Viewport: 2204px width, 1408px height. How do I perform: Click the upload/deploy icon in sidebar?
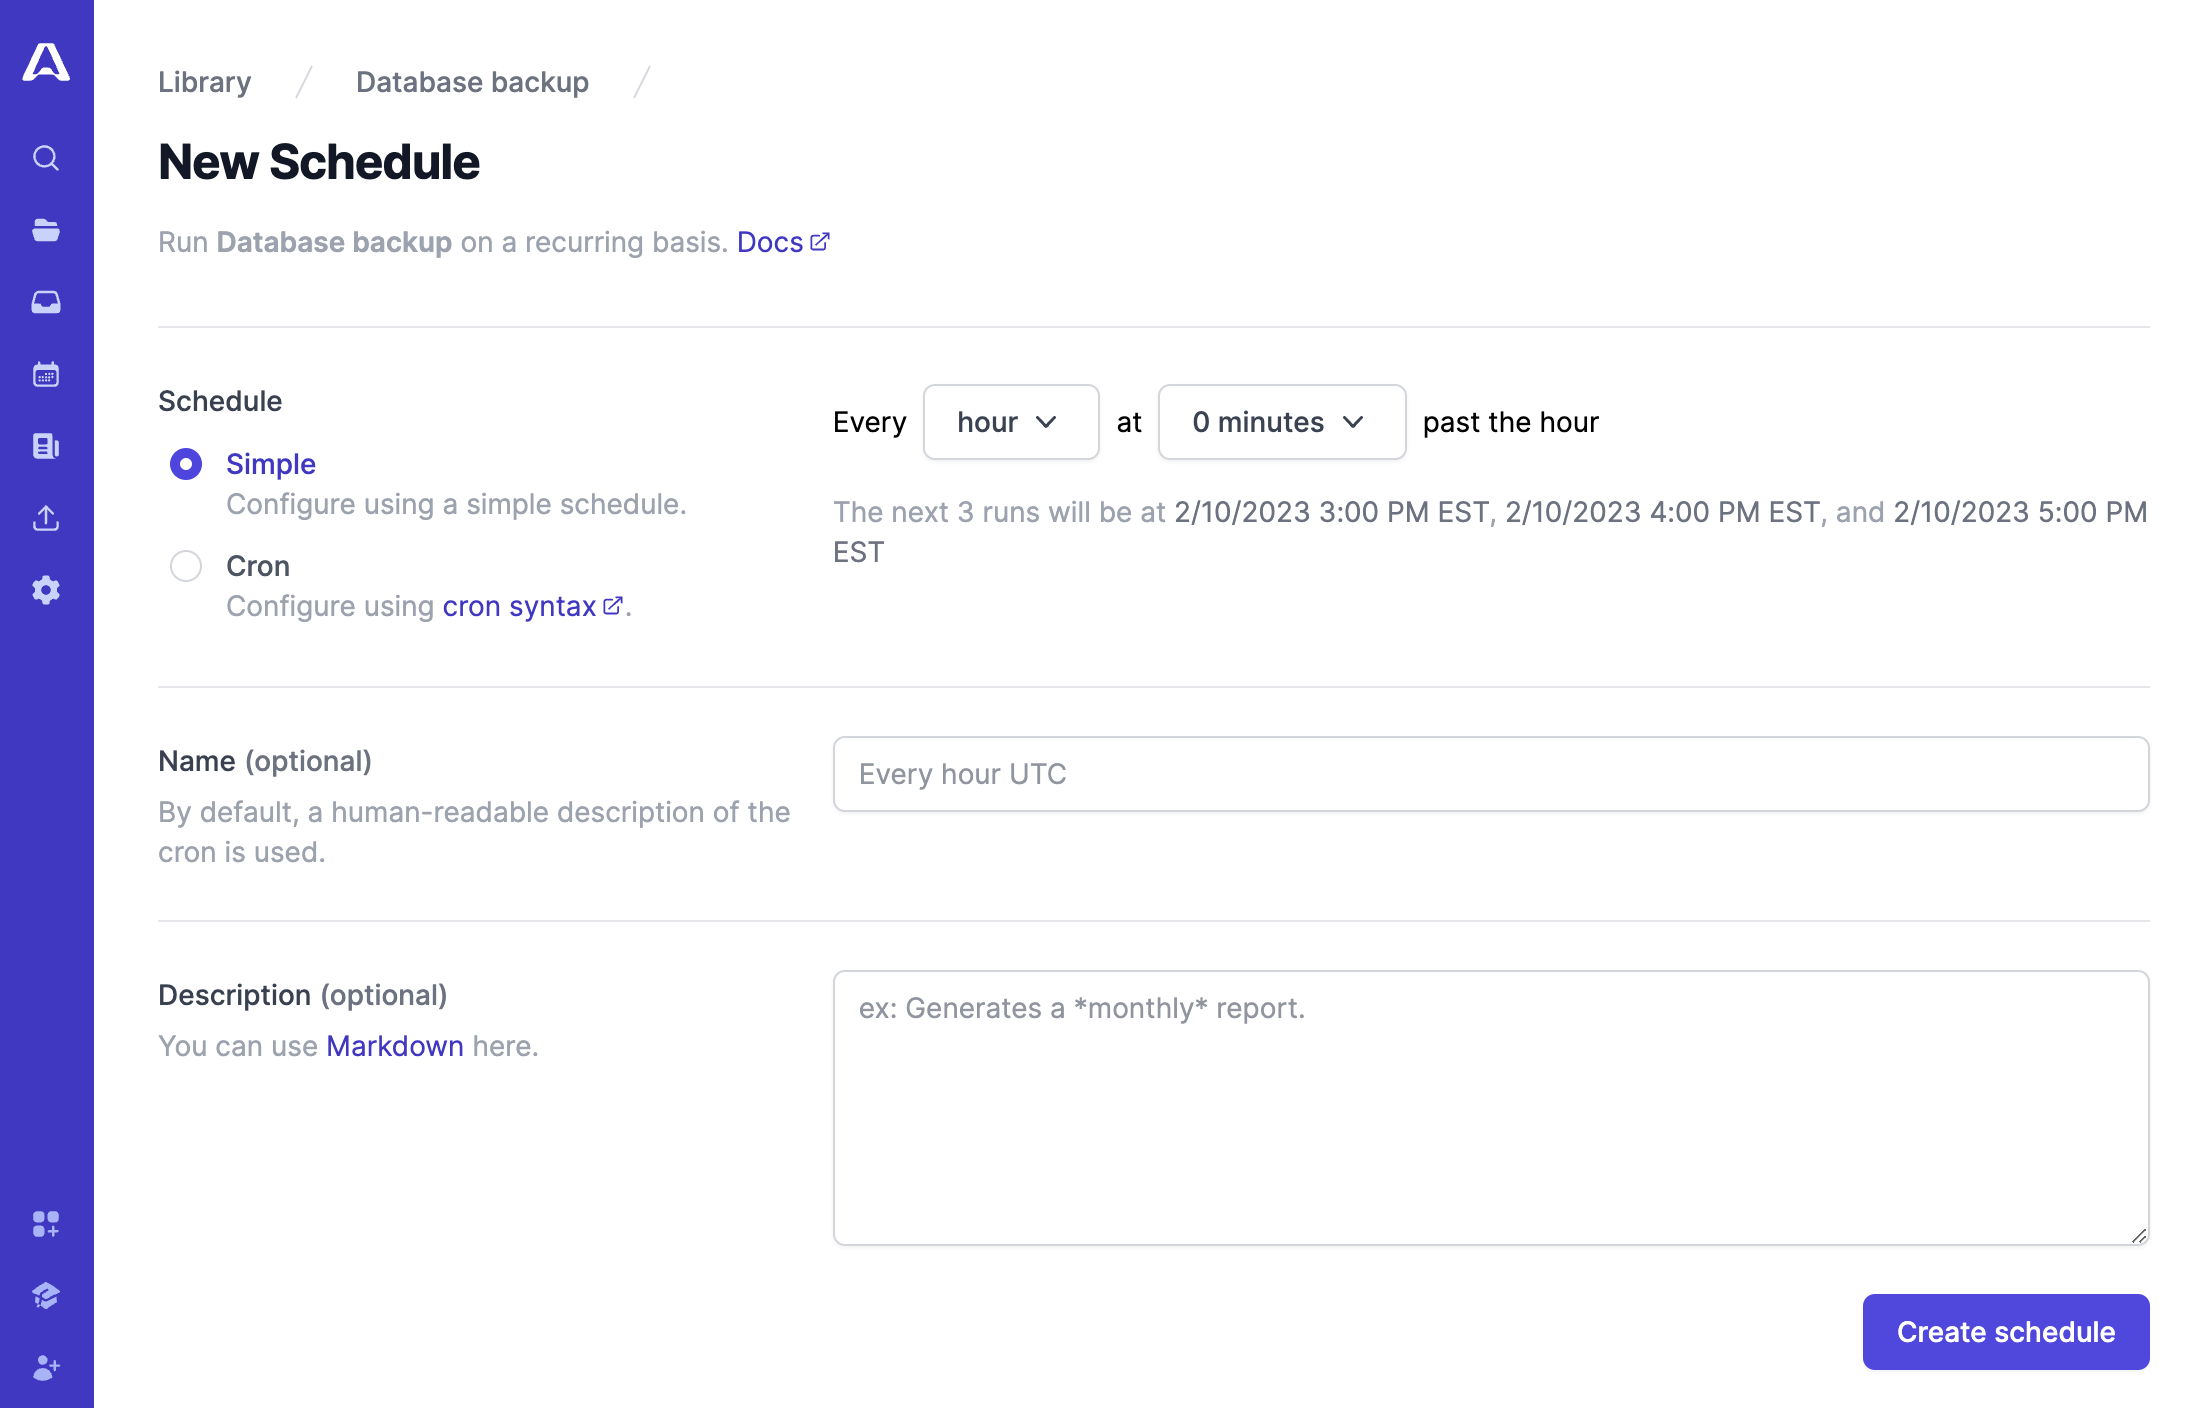tap(46, 518)
